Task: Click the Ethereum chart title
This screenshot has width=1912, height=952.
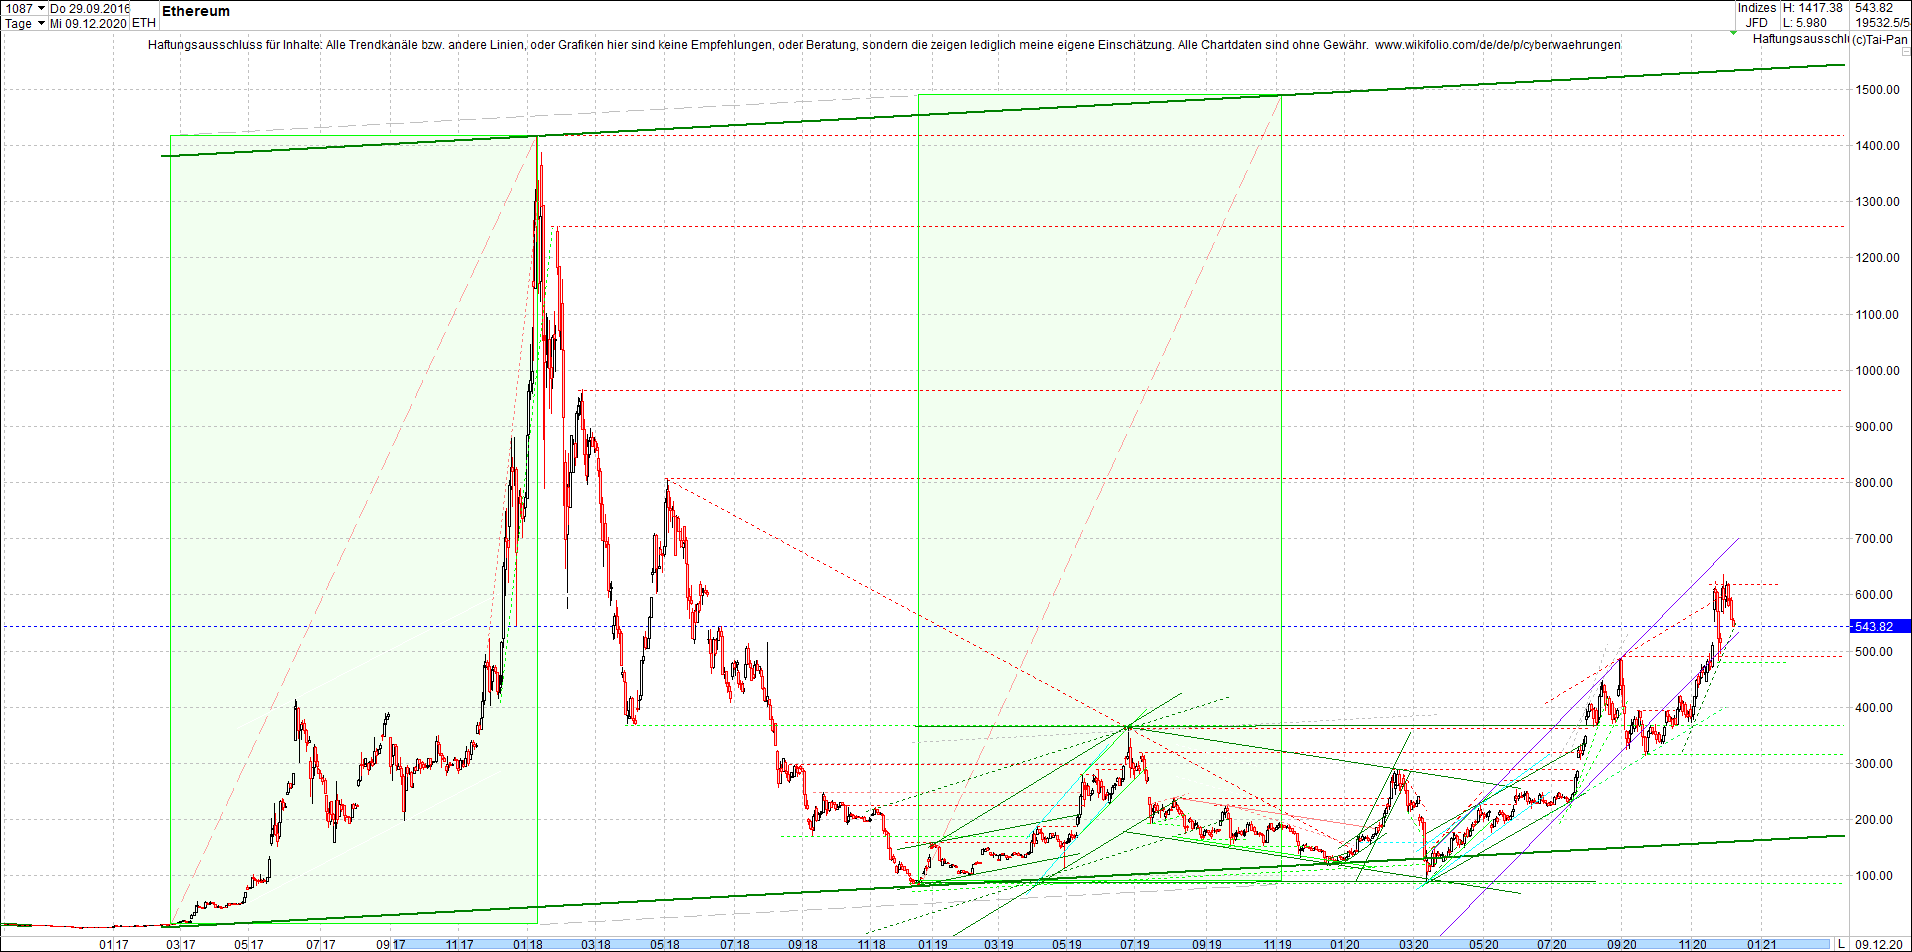Action: (x=196, y=11)
